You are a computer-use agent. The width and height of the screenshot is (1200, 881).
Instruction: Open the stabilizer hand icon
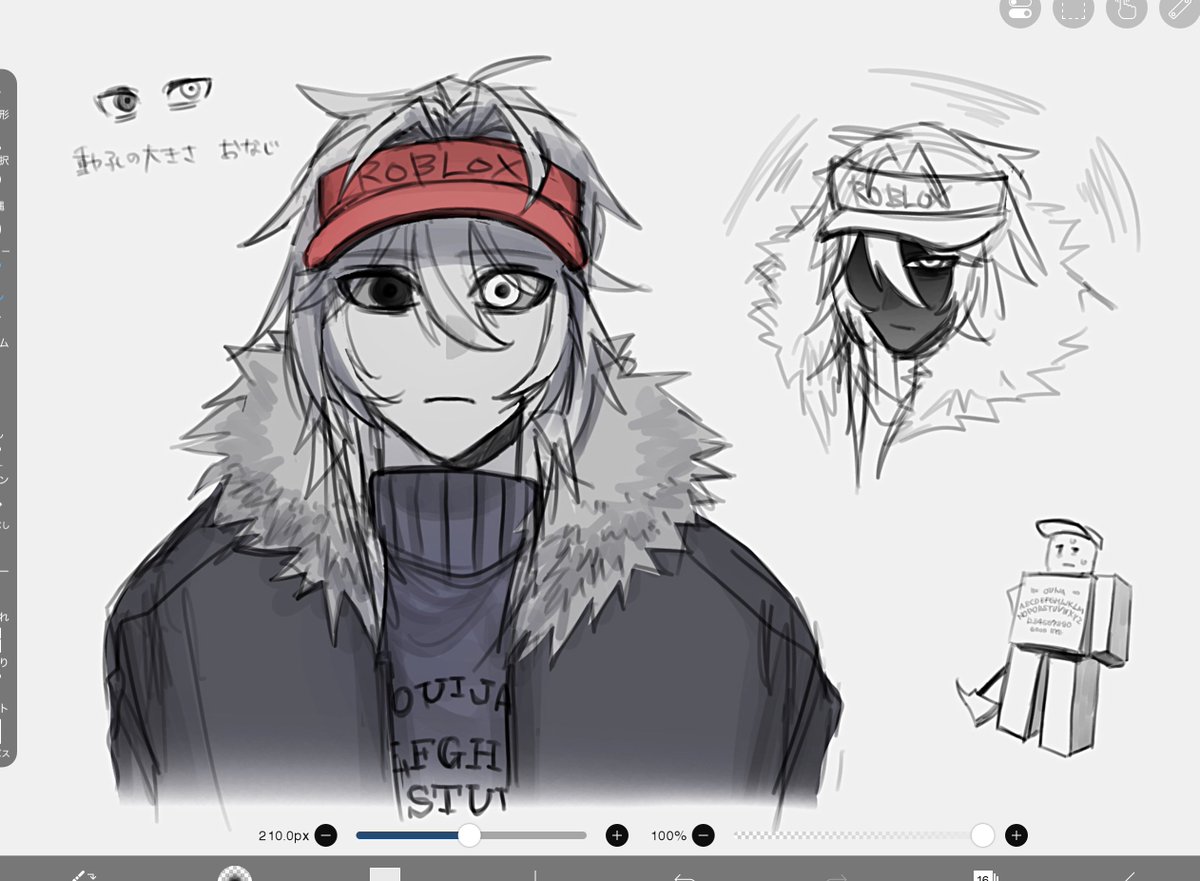[x=1126, y=10]
